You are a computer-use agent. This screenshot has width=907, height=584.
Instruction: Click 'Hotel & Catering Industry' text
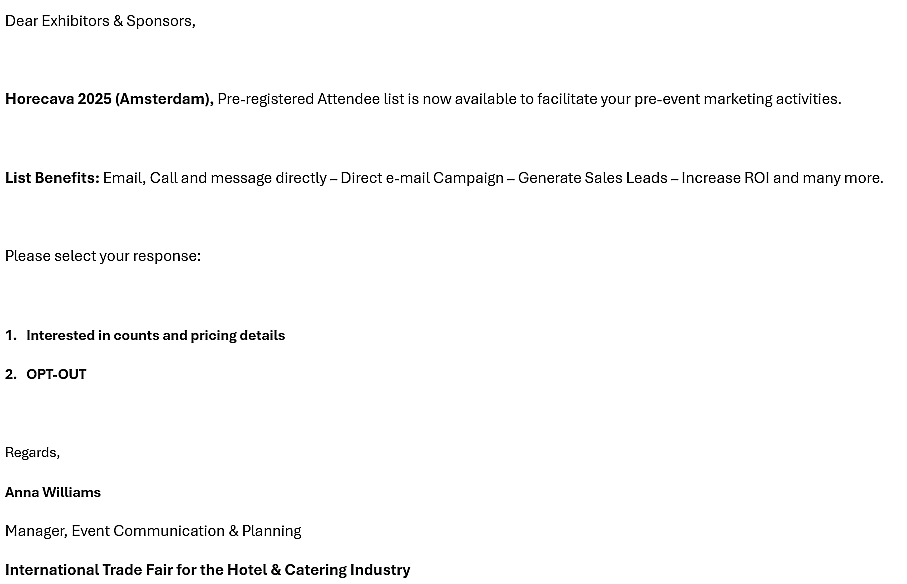point(318,570)
